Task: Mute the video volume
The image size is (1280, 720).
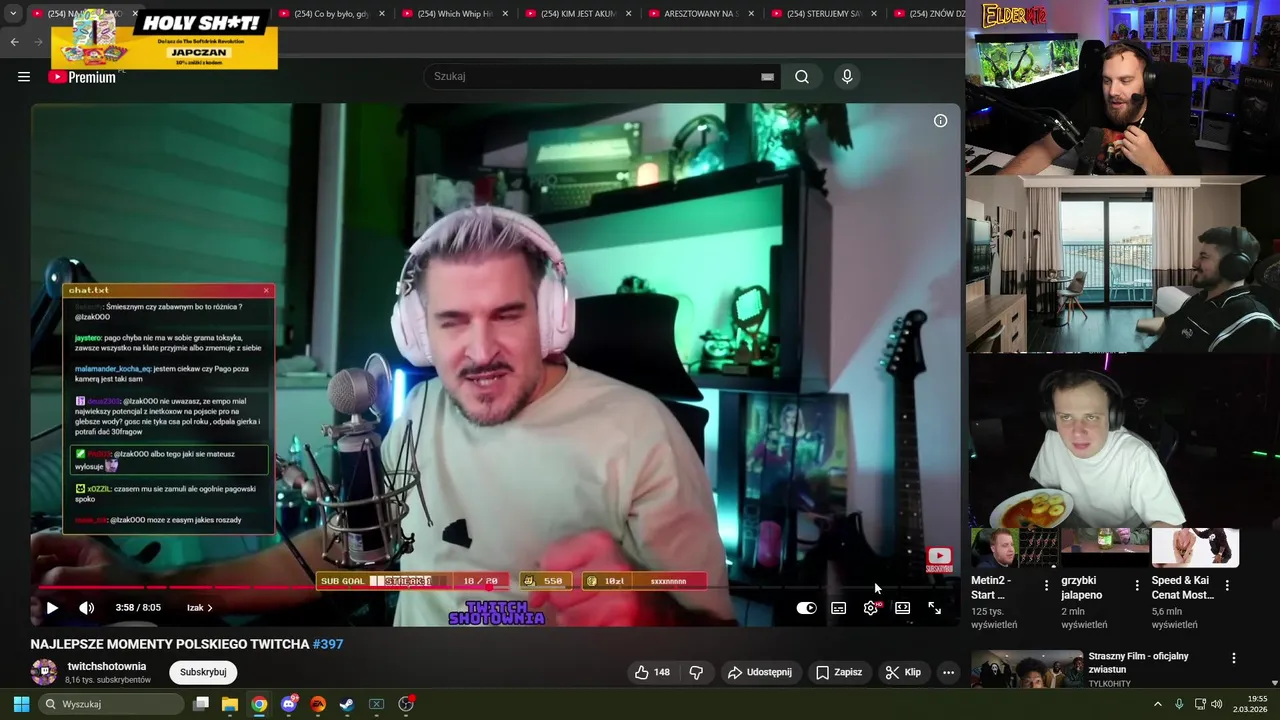Action: (87, 607)
